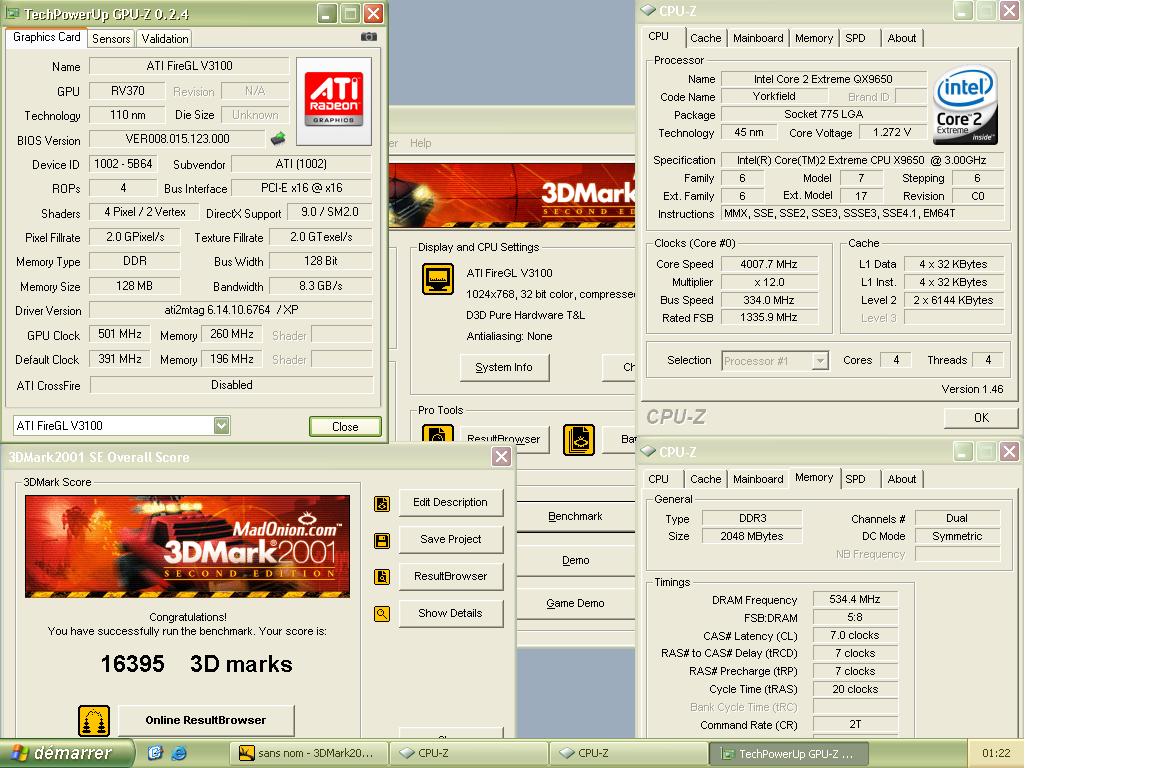1151x768 pixels.
Task: Click the ATI CrossFire Disabled field
Action: tap(231, 385)
